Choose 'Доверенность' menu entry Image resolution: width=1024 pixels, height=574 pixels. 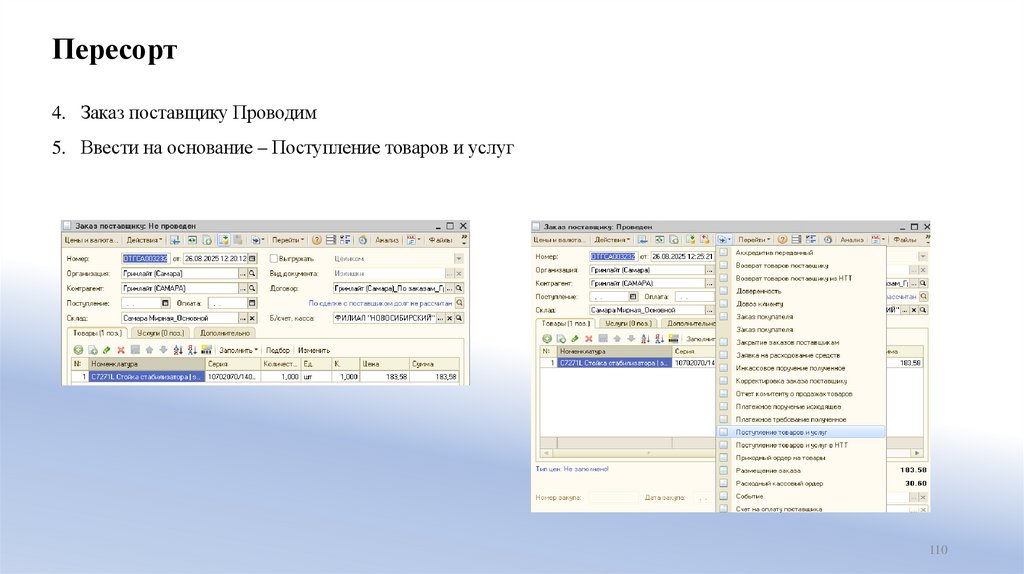(x=801, y=291)
